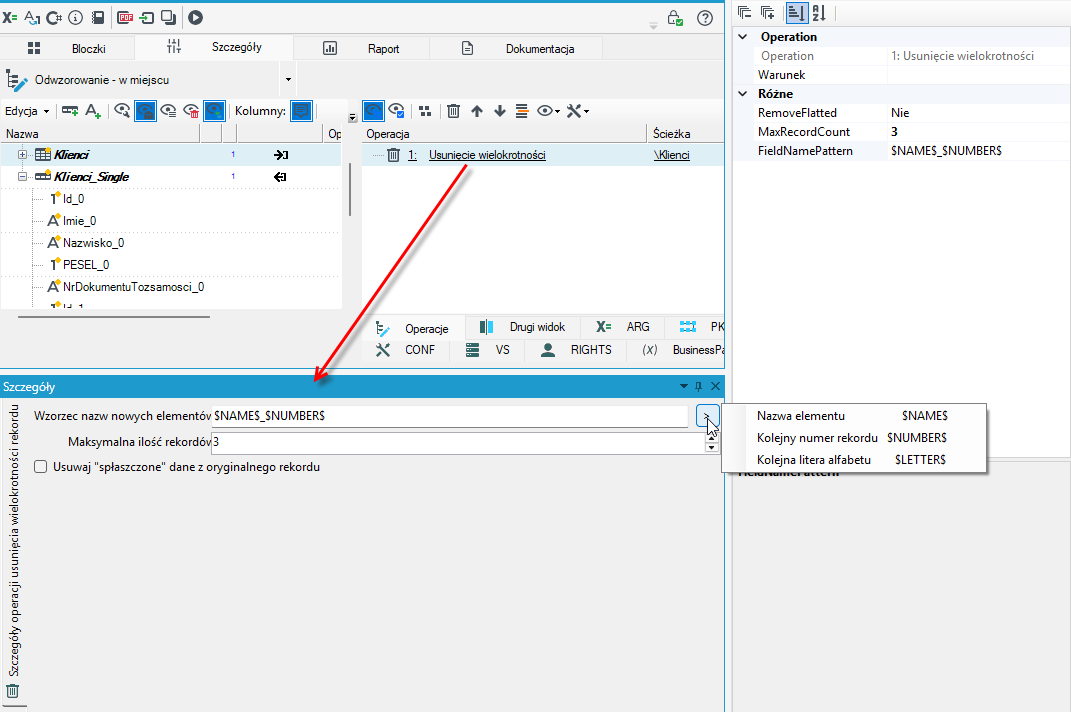Viewport: 1071px width, 712px height.
Task: Click the orange lines list icon
Action: point(522,111)
